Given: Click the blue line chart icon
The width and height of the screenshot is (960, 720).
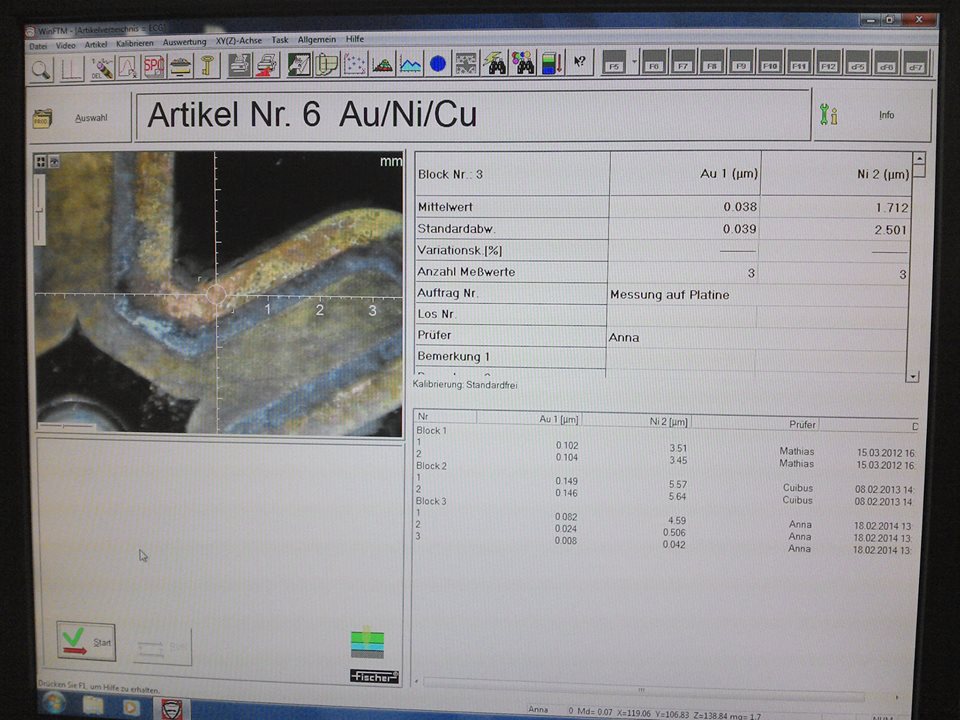Looking at the screenshot, I should pos(410,63).
